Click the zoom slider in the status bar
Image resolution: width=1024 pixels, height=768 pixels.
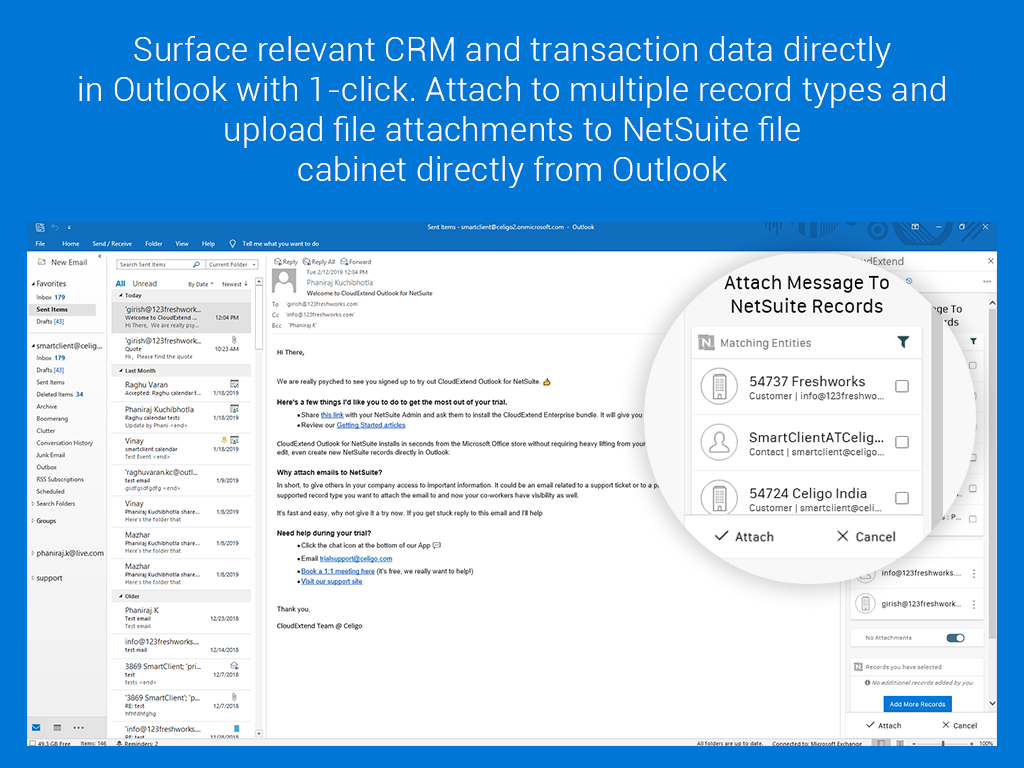[943, 743]
